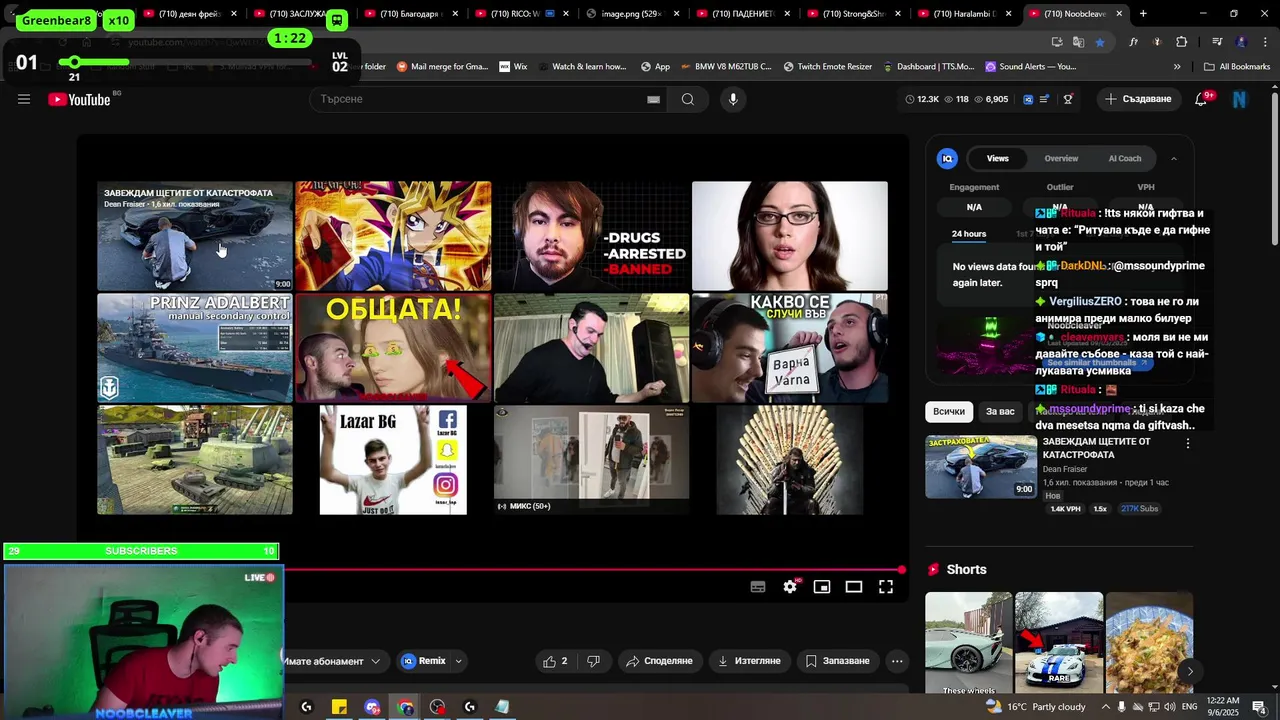Screen dimensions: 1280x720
Task: Toggle subtitles on the video player
Action: pyautogui.click(x=758, y=587)
